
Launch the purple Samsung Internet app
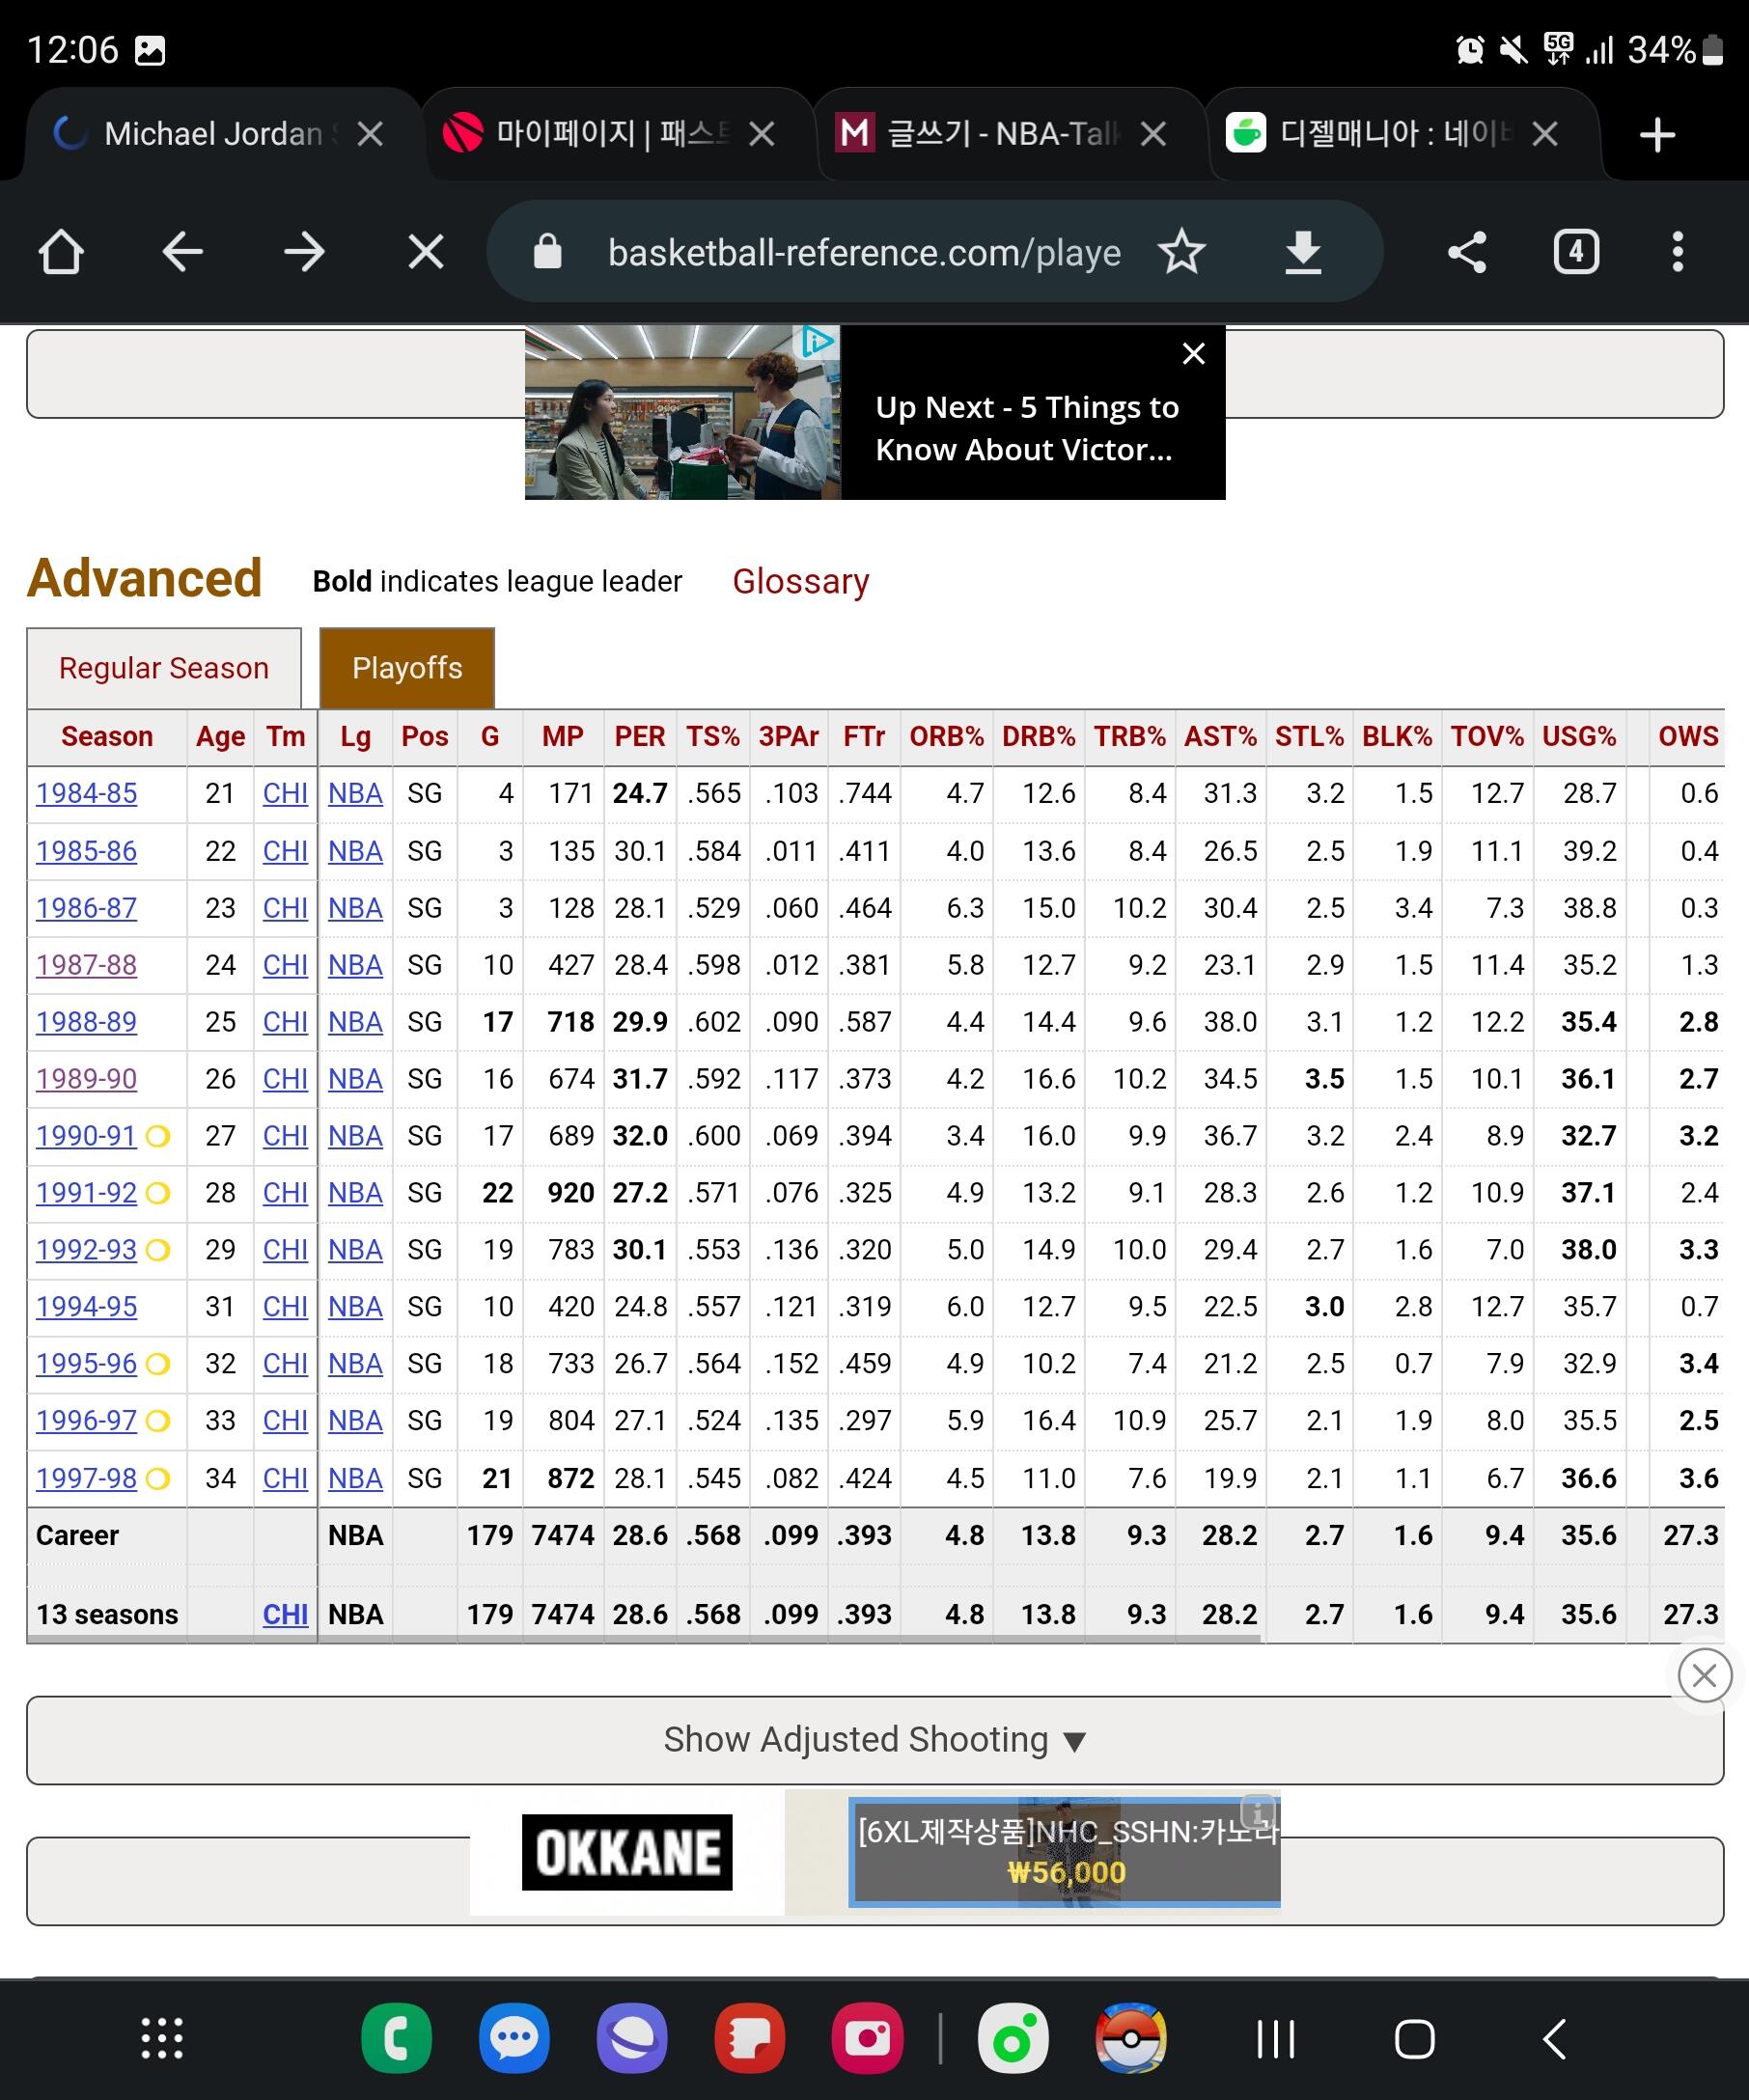point(632,2038)
